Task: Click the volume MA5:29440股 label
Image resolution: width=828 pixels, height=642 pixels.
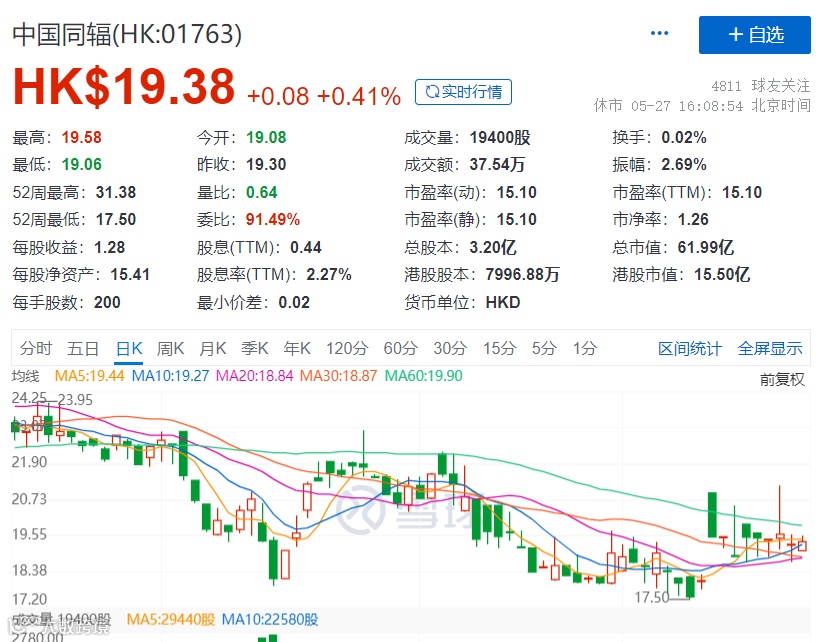Action: pos(171,619)
